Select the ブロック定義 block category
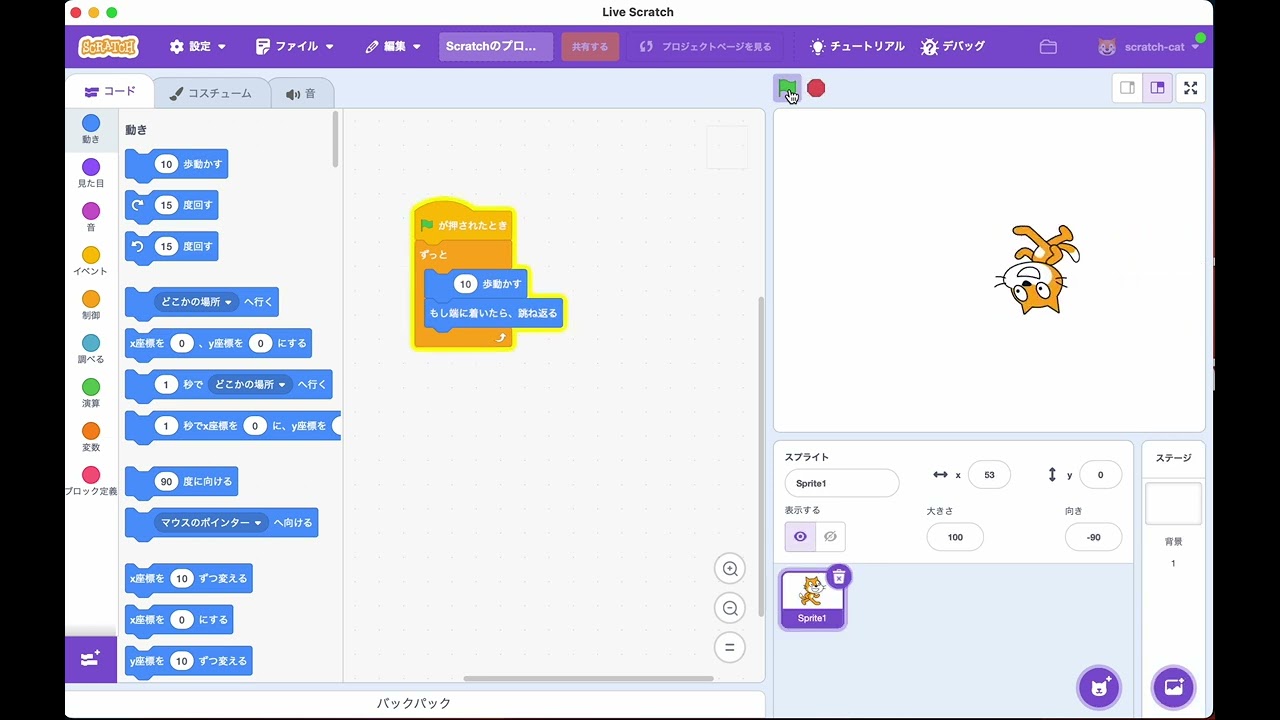 point(91,482)
